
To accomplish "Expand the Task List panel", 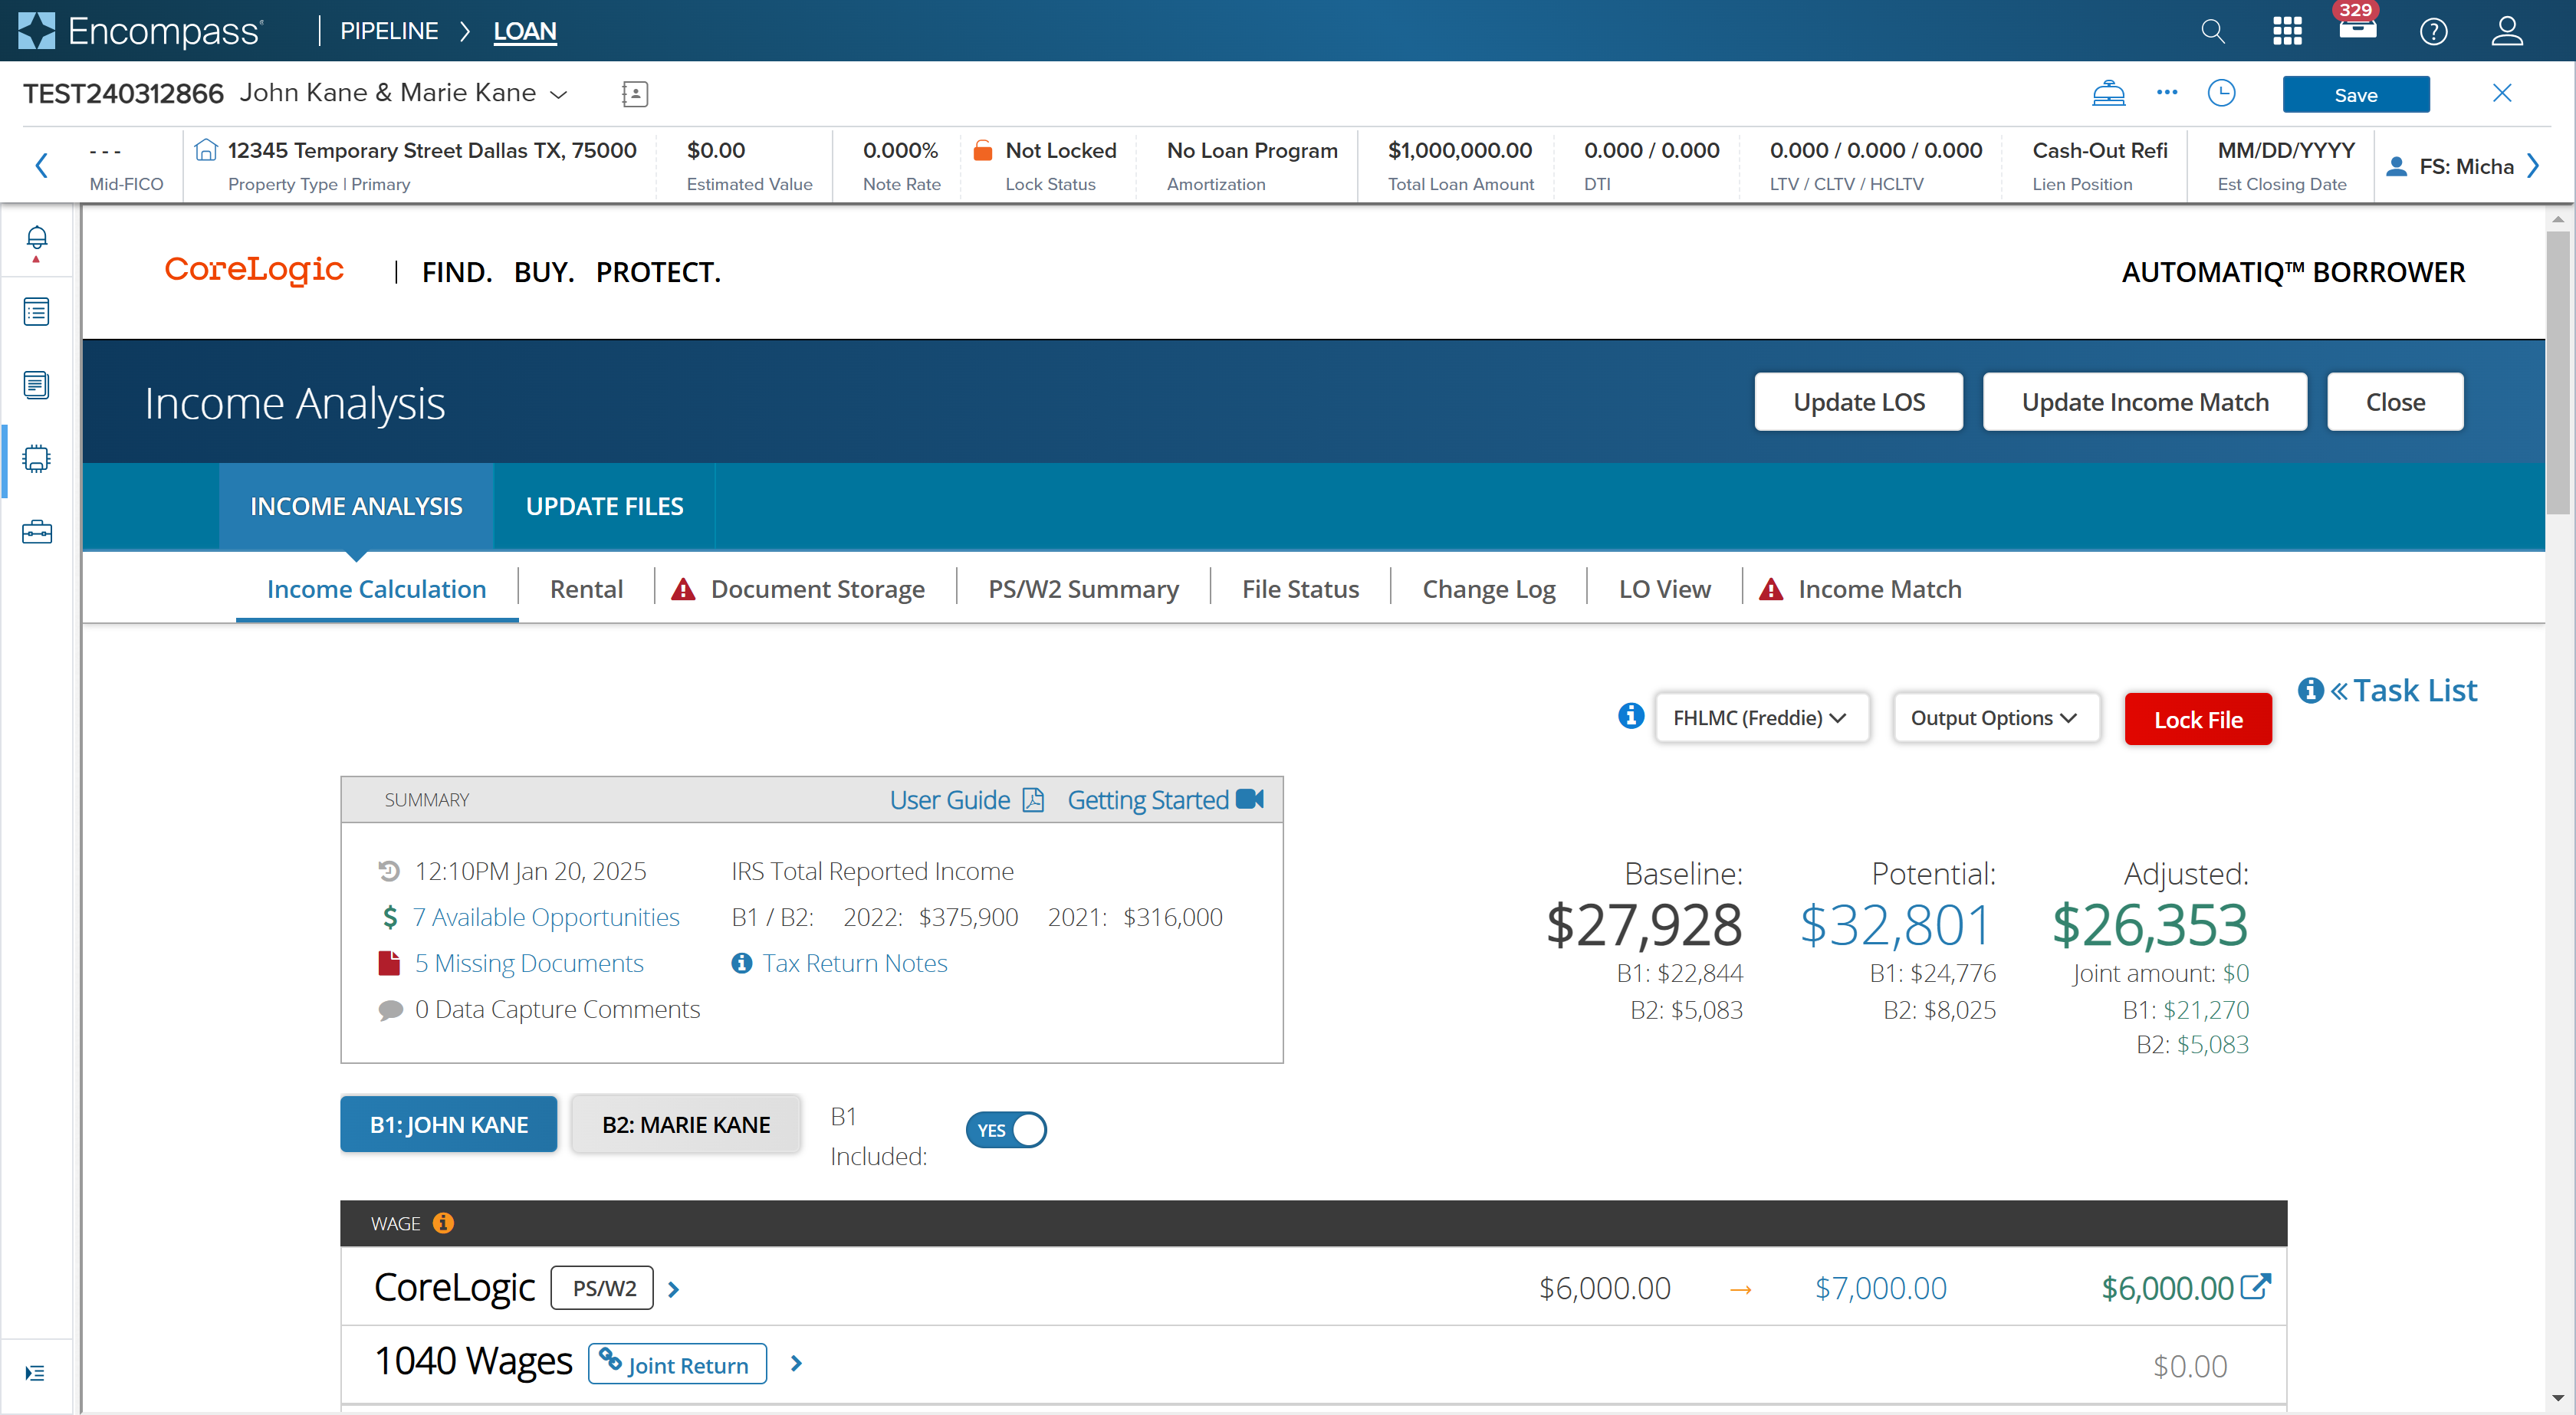I will 2403,690.
